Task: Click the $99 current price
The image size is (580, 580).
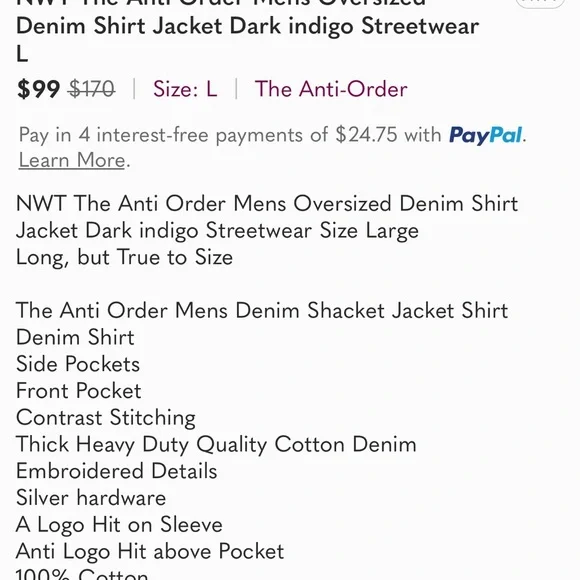Action: tap(38, 89)
